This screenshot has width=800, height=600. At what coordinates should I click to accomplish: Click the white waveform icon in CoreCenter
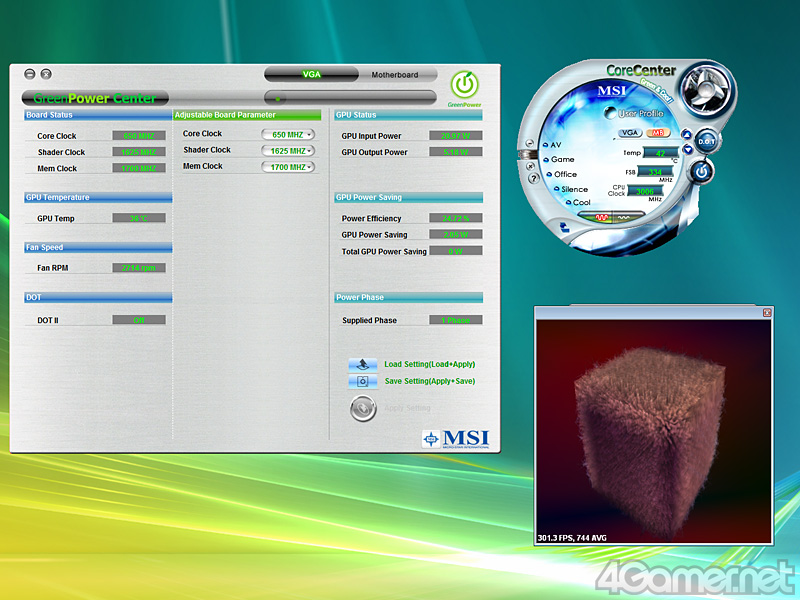(x=623, y=217)
